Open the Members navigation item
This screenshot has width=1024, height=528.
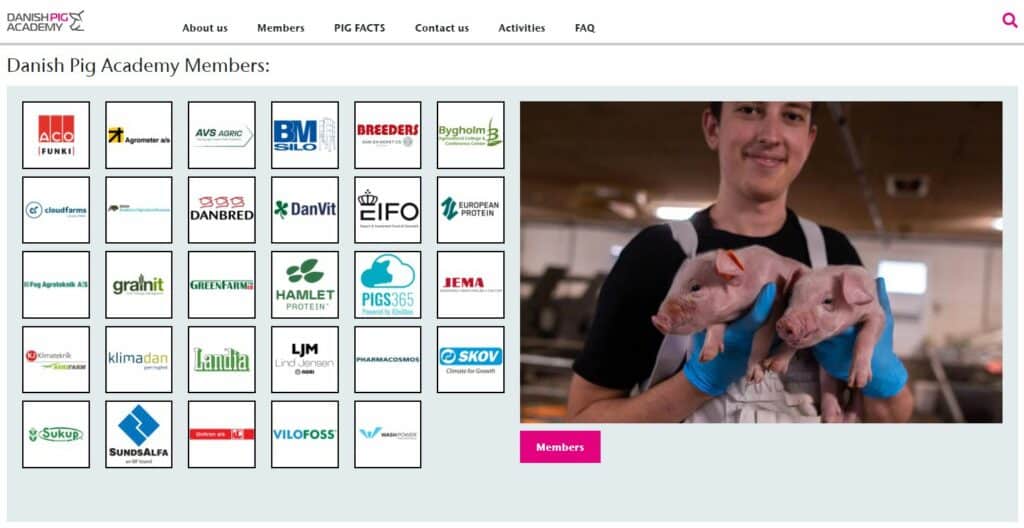281,28
